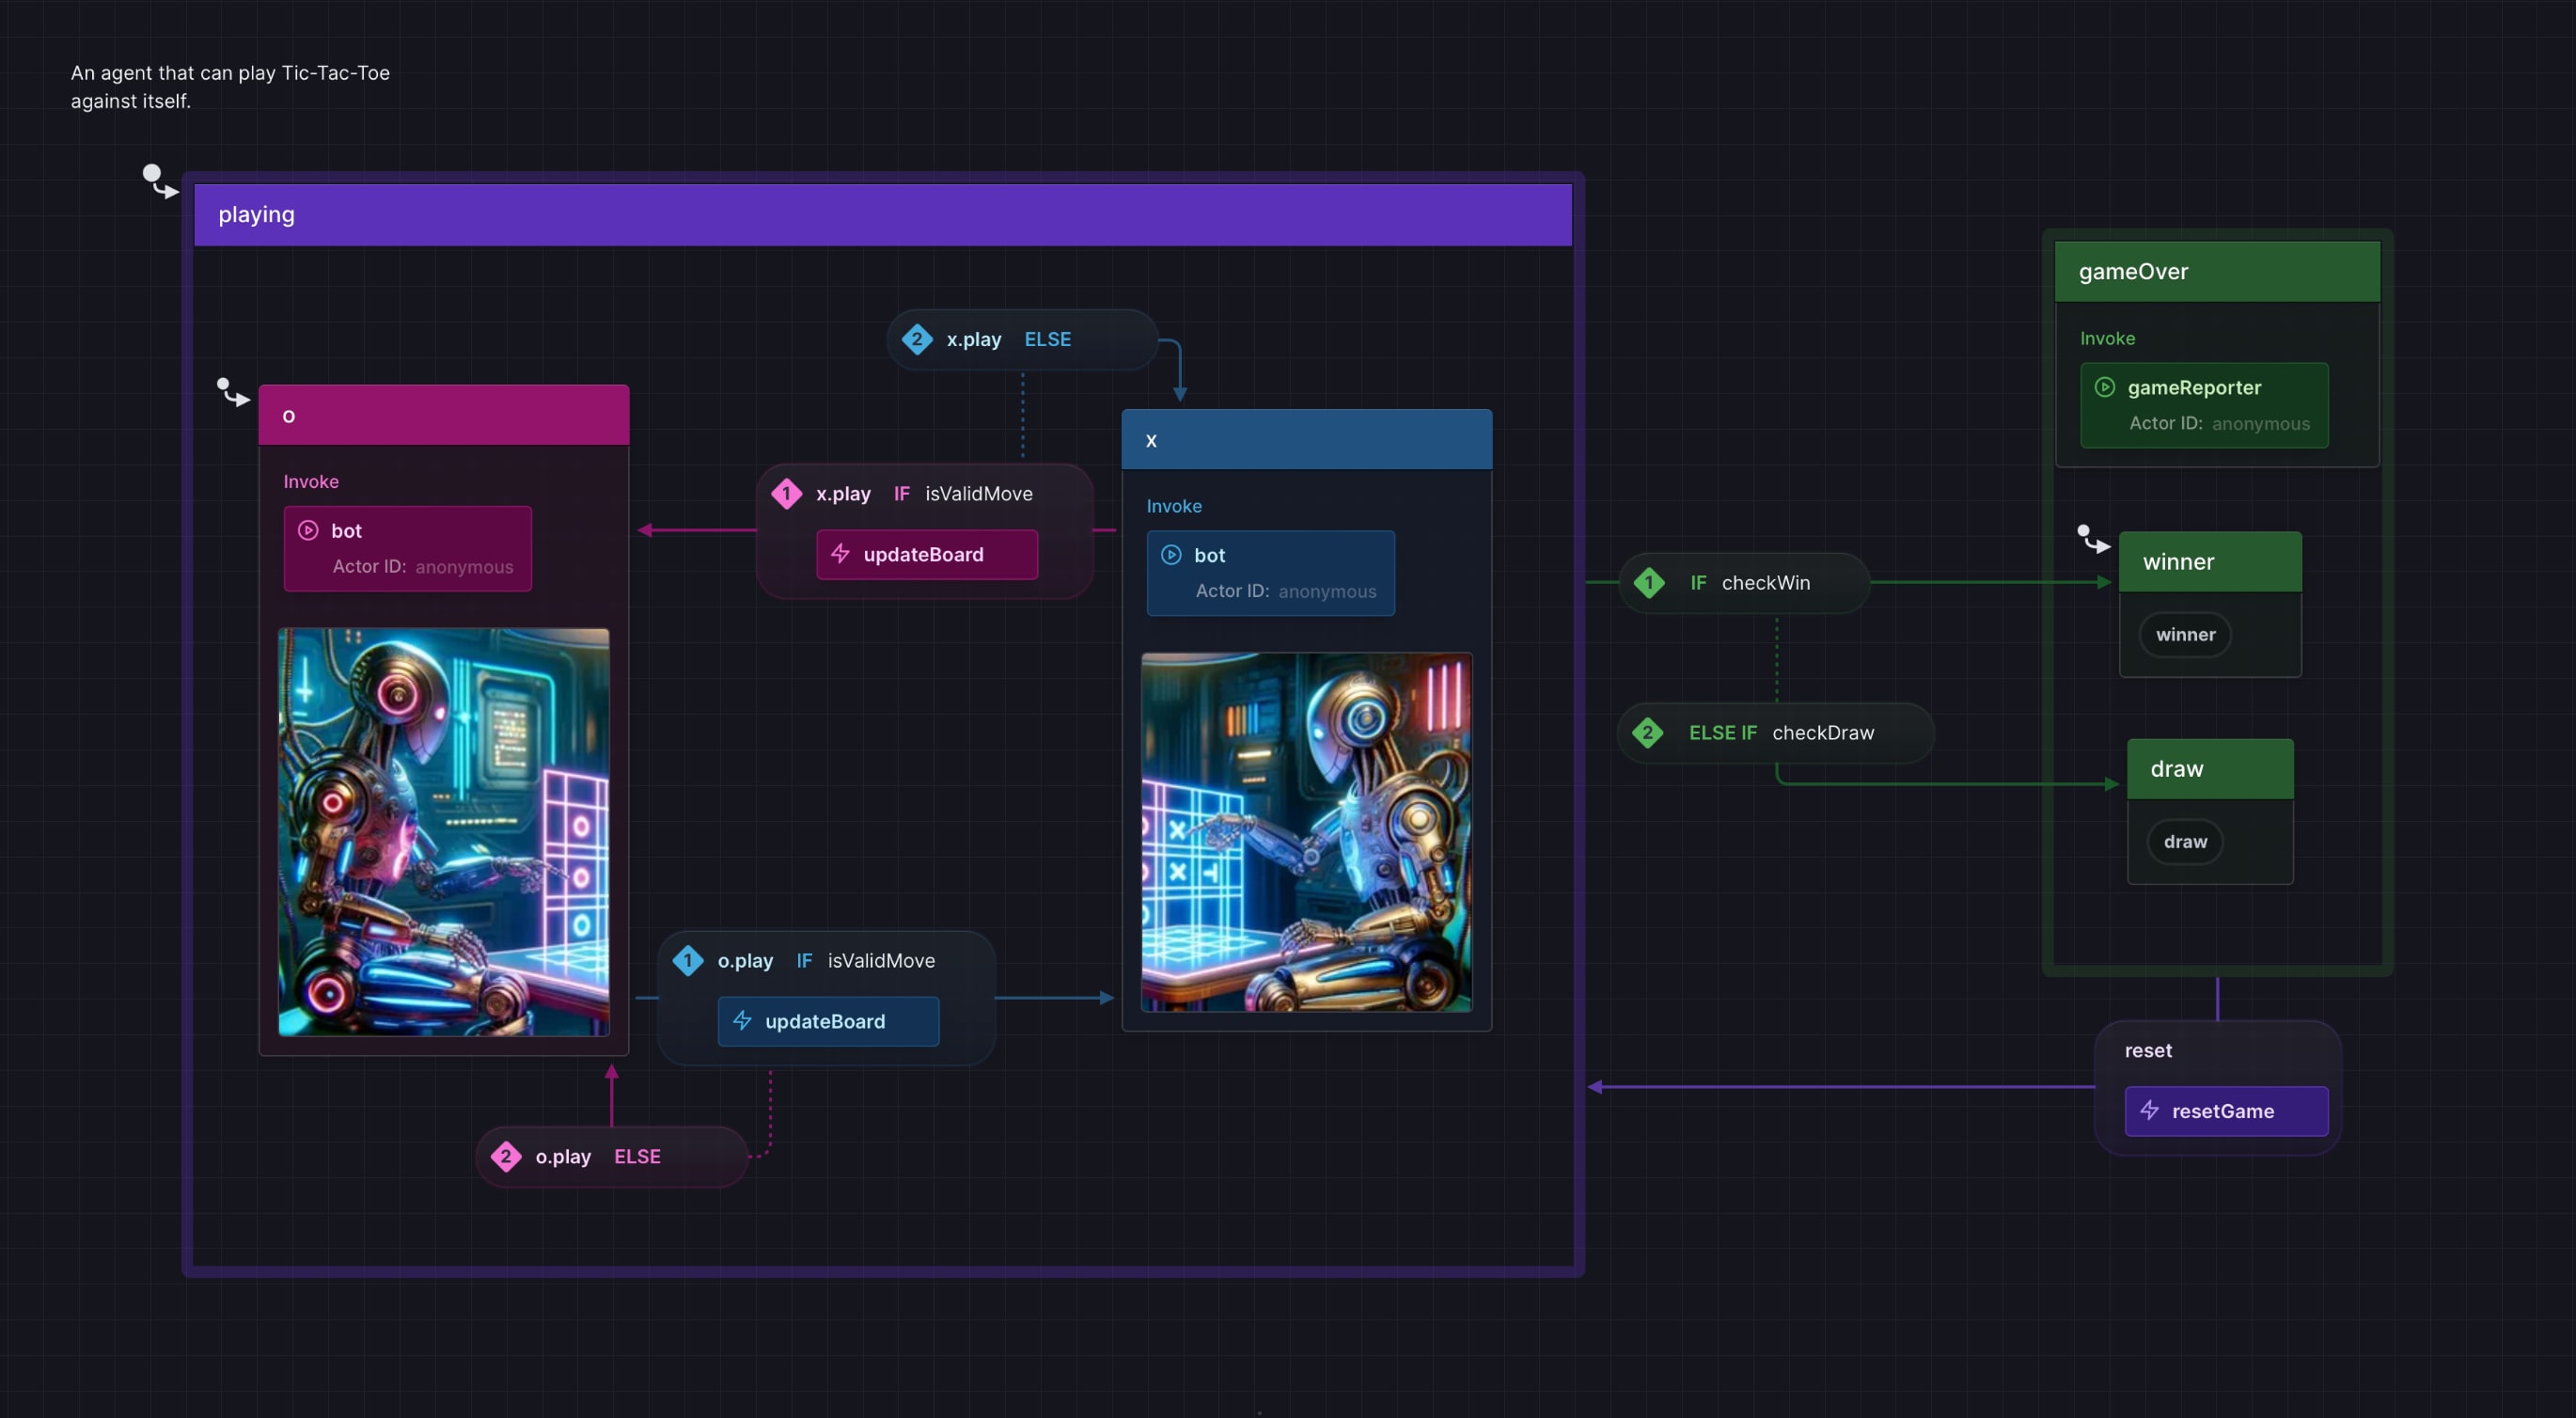Click the green diamond 1 by checkWin
Image resolution: width=2576 pixels, height=1418 pixels.
click(x=1649, y=582)
